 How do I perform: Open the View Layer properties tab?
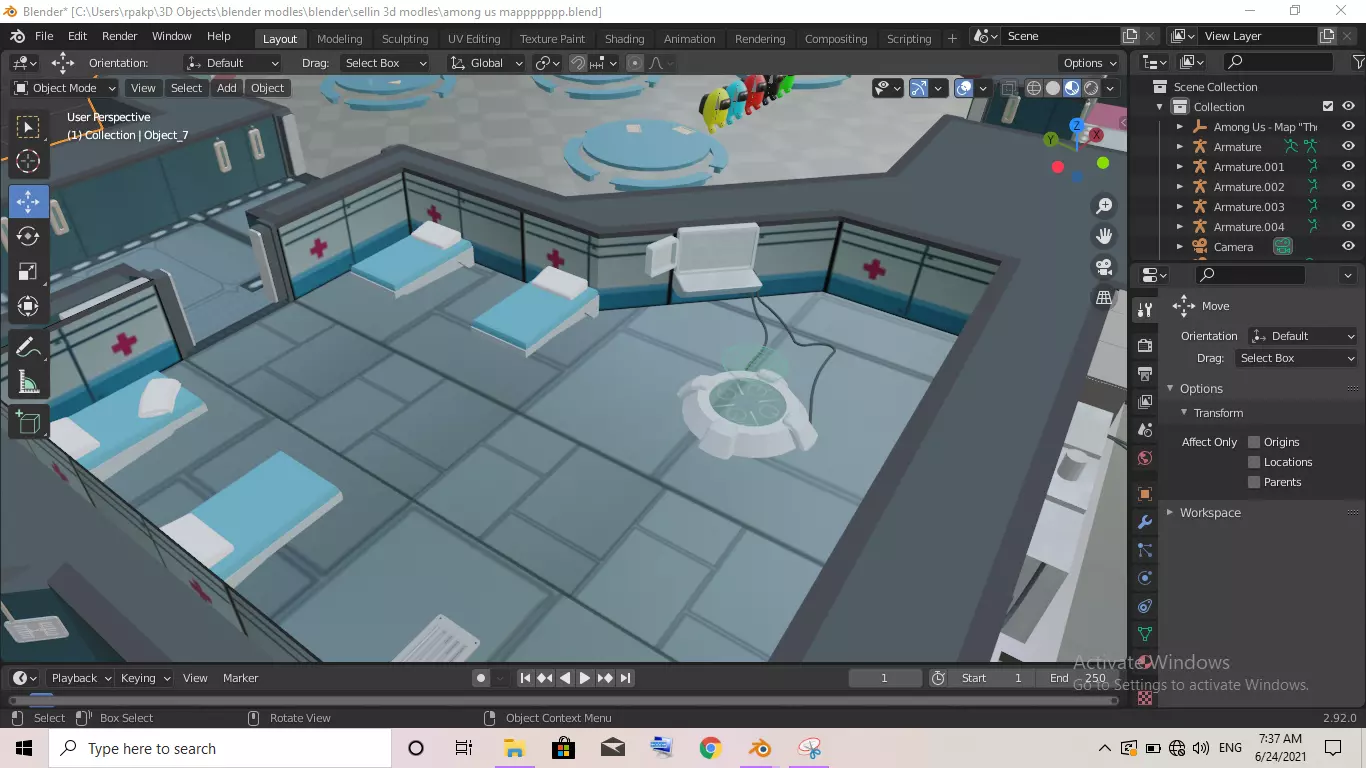1145,401
